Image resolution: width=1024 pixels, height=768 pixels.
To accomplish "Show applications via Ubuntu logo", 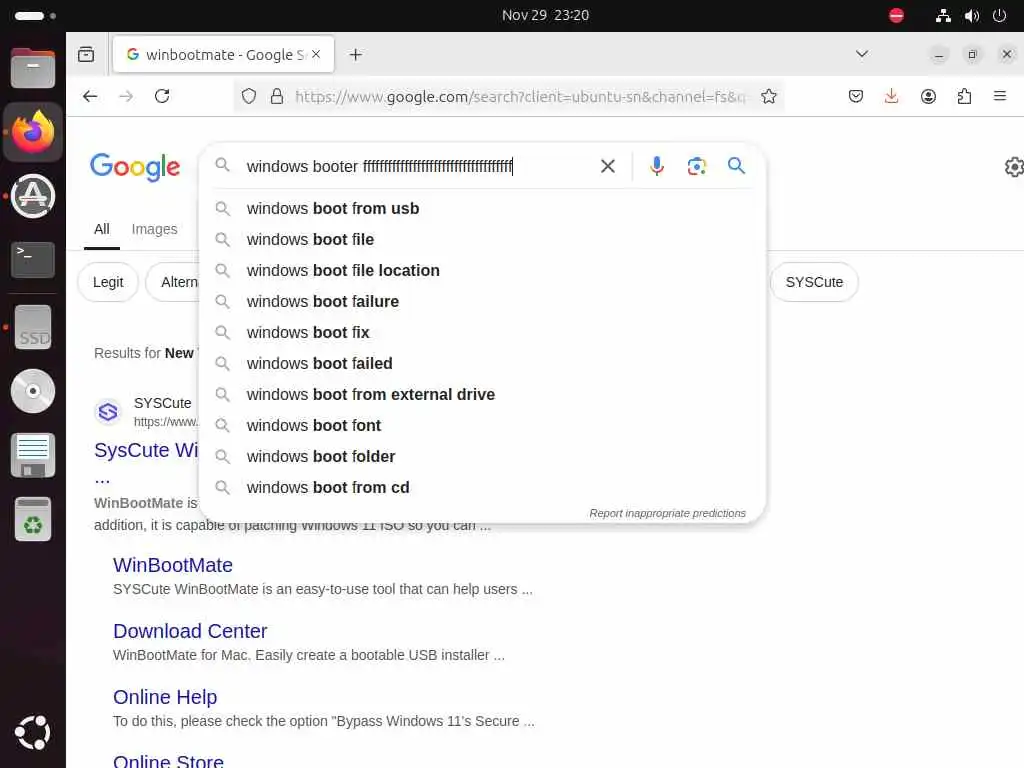I will pos(33,732).
